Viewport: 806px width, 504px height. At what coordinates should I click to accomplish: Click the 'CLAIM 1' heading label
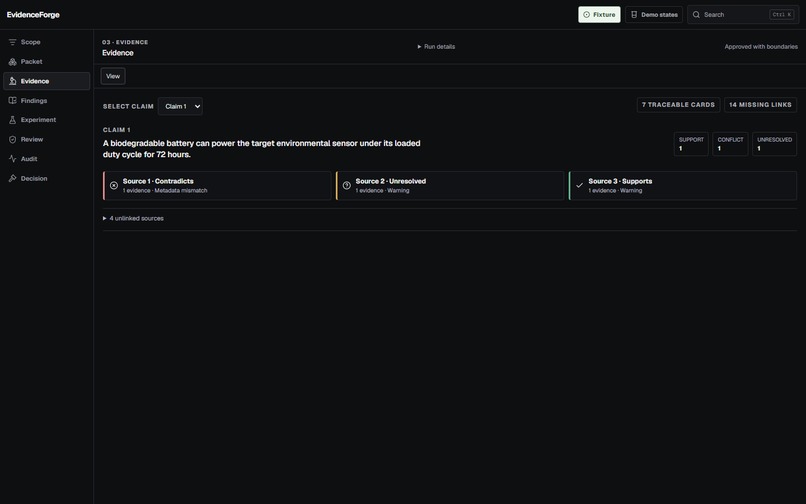(x=117, y=130)
